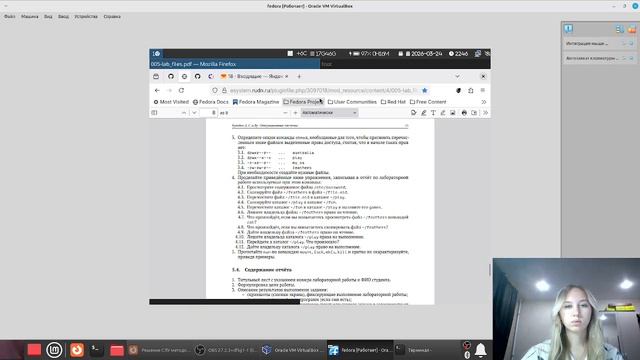The image size is (640, 360).
Task: Open the Вид menu in VirtualBox
Action: (x=48, y=17)
